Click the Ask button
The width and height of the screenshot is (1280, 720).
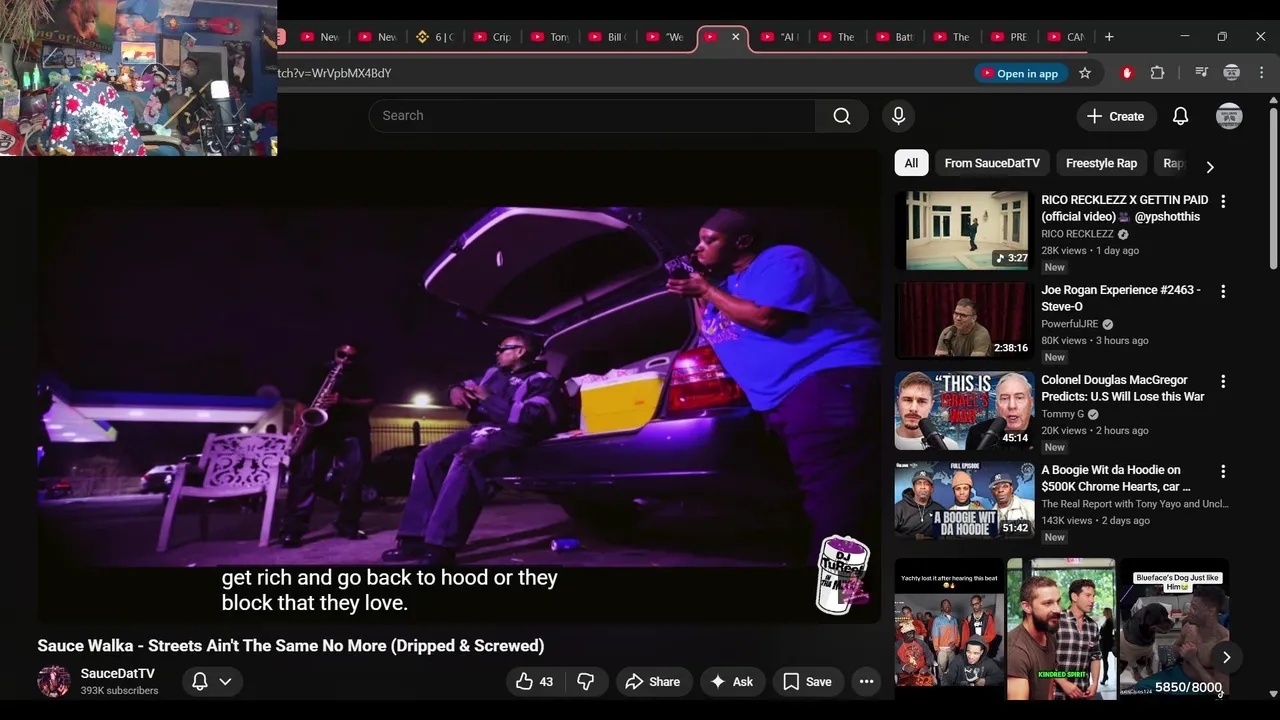tap(732, 682)
